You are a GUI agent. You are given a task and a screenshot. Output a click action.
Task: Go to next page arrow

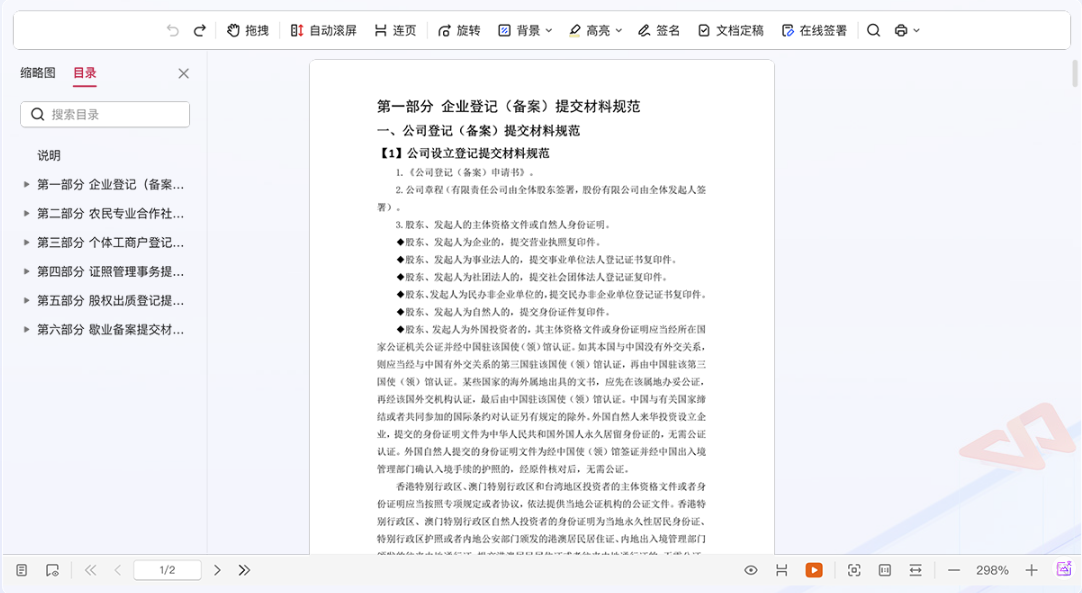(x=217, y=570)
